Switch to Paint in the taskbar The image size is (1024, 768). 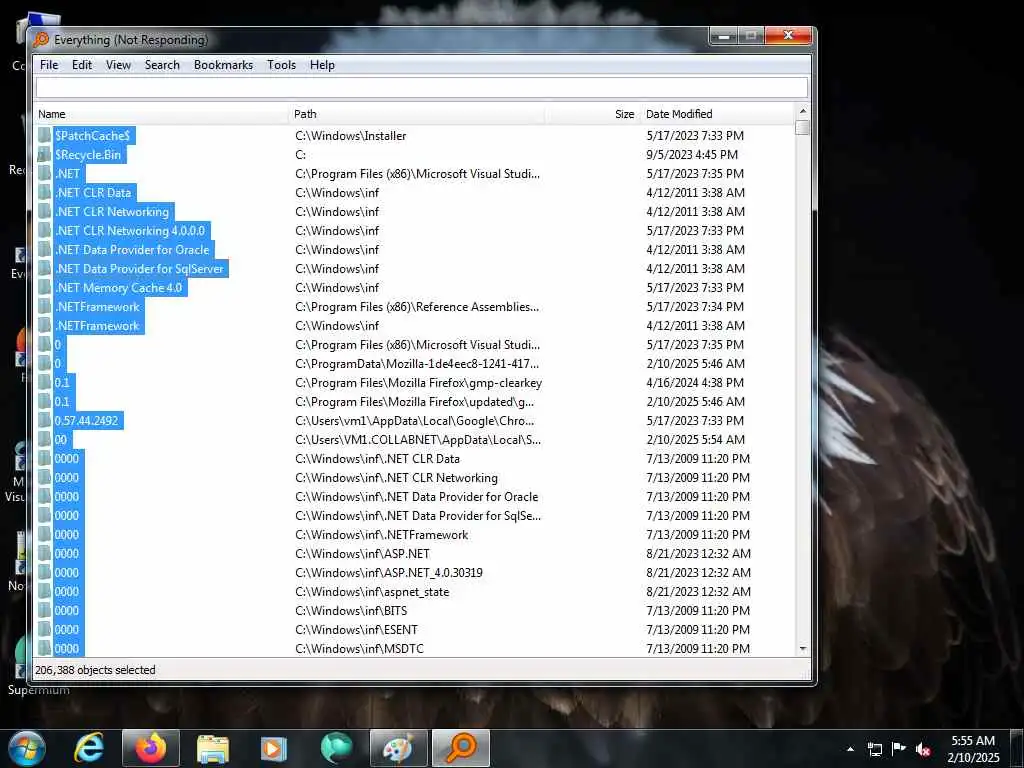(x=398, y=748)
